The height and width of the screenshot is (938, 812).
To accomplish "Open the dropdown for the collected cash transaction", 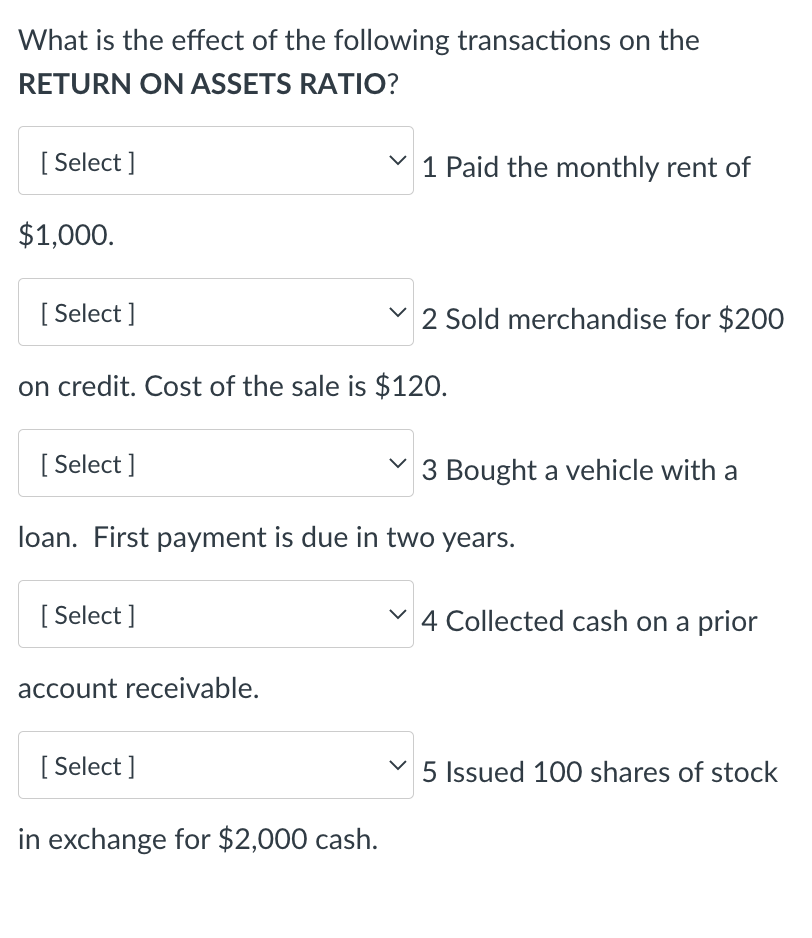I will pos(215,615).
